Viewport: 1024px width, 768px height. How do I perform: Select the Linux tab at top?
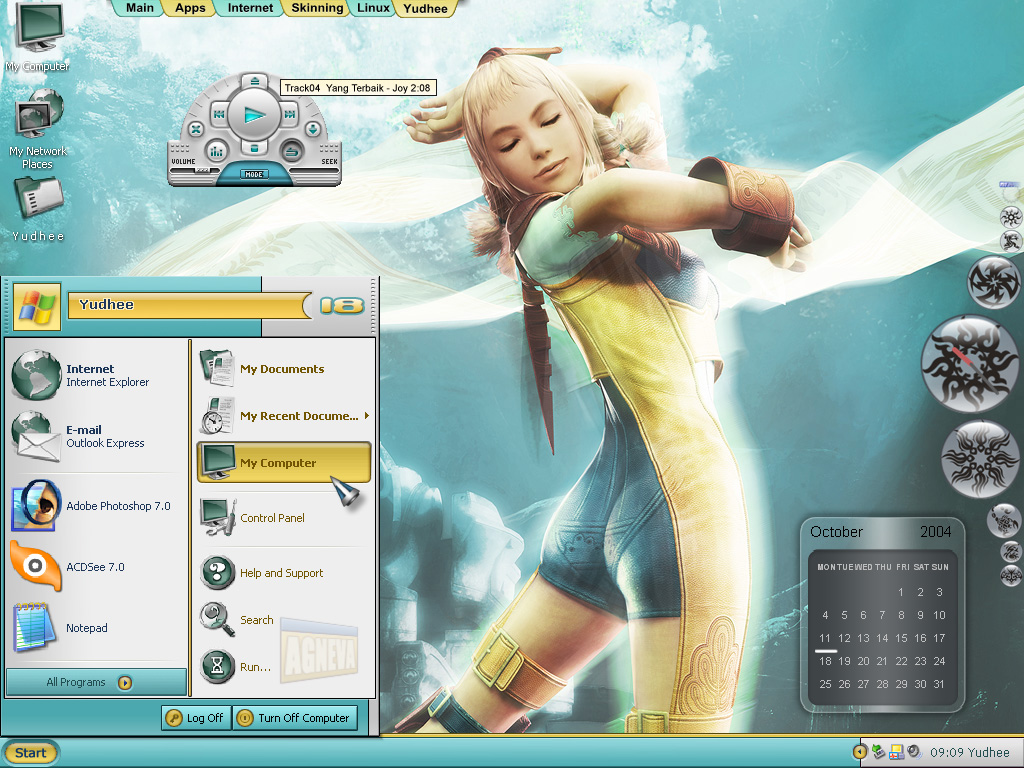tap(373, 8)
